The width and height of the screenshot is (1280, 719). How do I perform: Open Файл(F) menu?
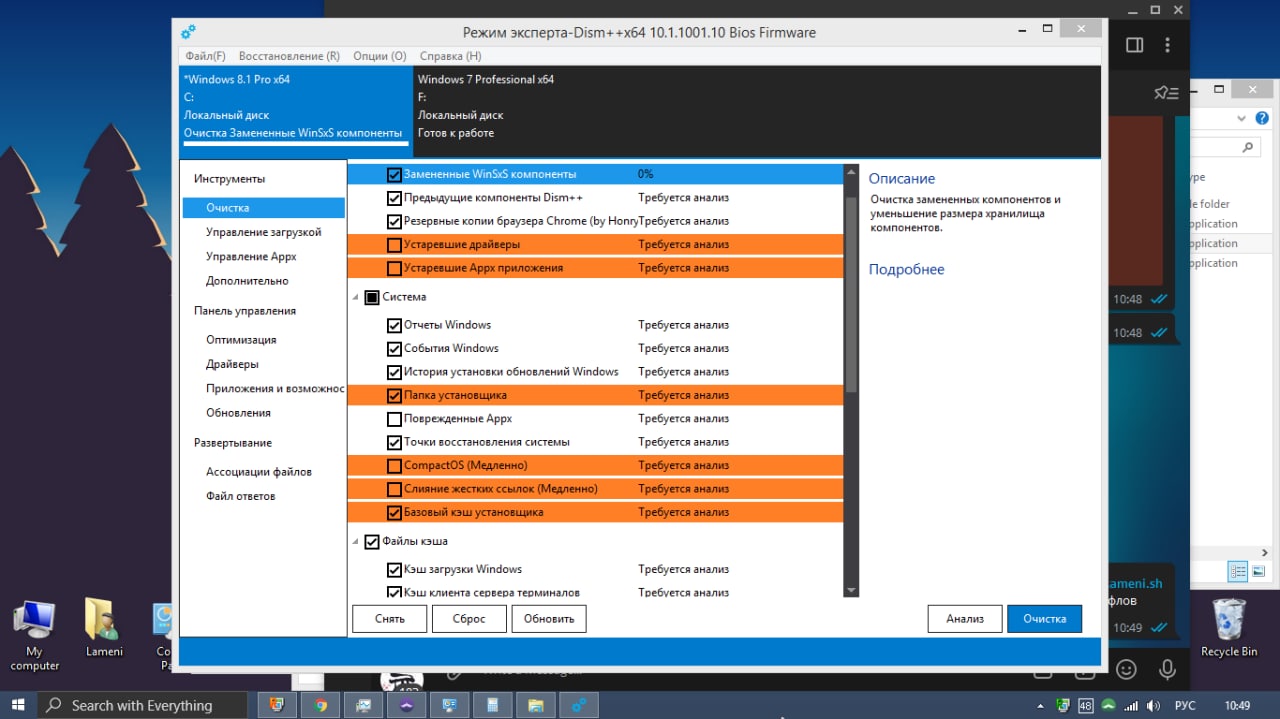[205, 56]
